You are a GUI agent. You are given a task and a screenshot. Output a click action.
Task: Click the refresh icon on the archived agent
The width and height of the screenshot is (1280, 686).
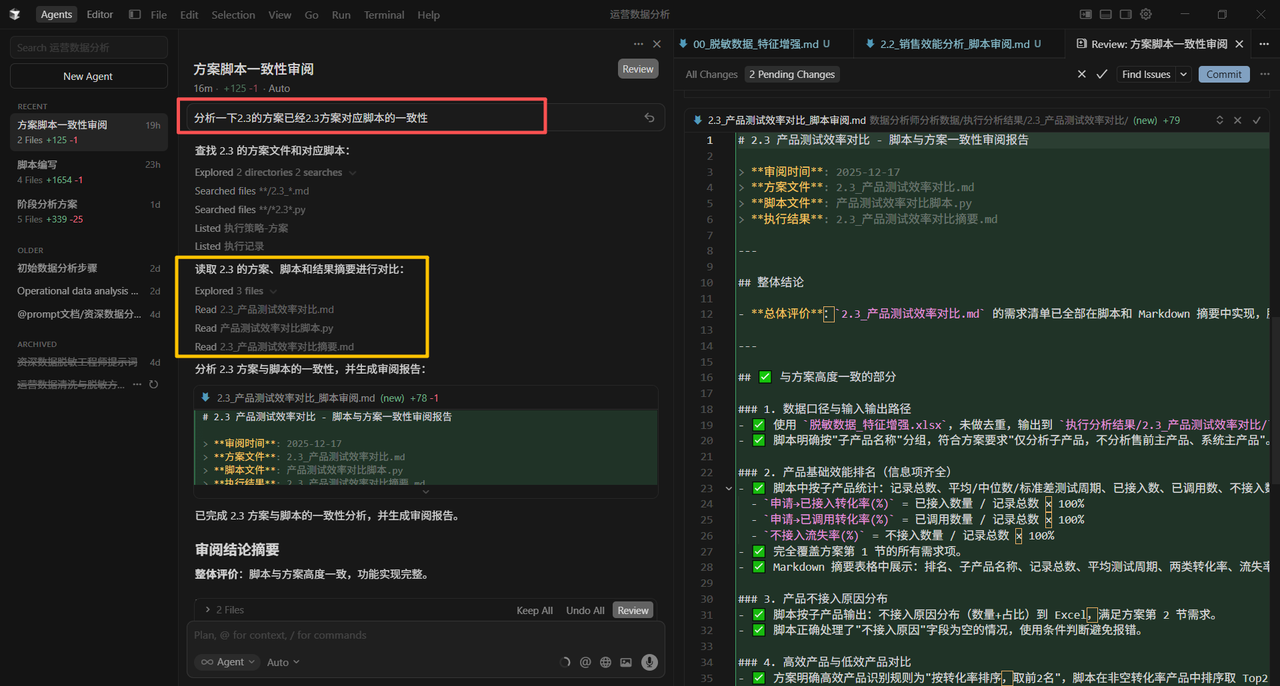(153, 384)
